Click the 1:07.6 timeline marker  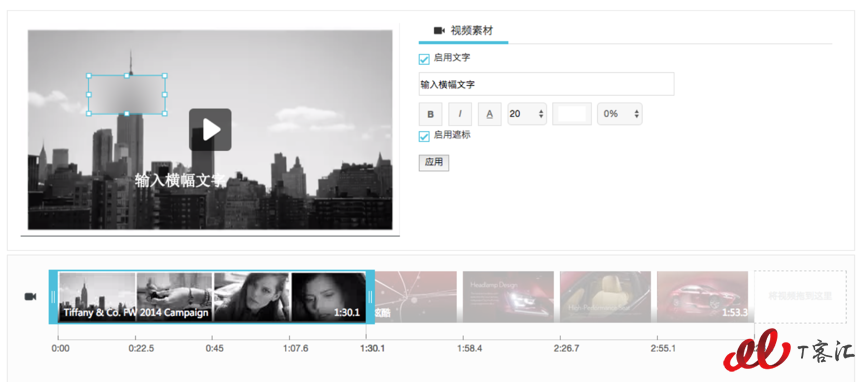point(296,349)
